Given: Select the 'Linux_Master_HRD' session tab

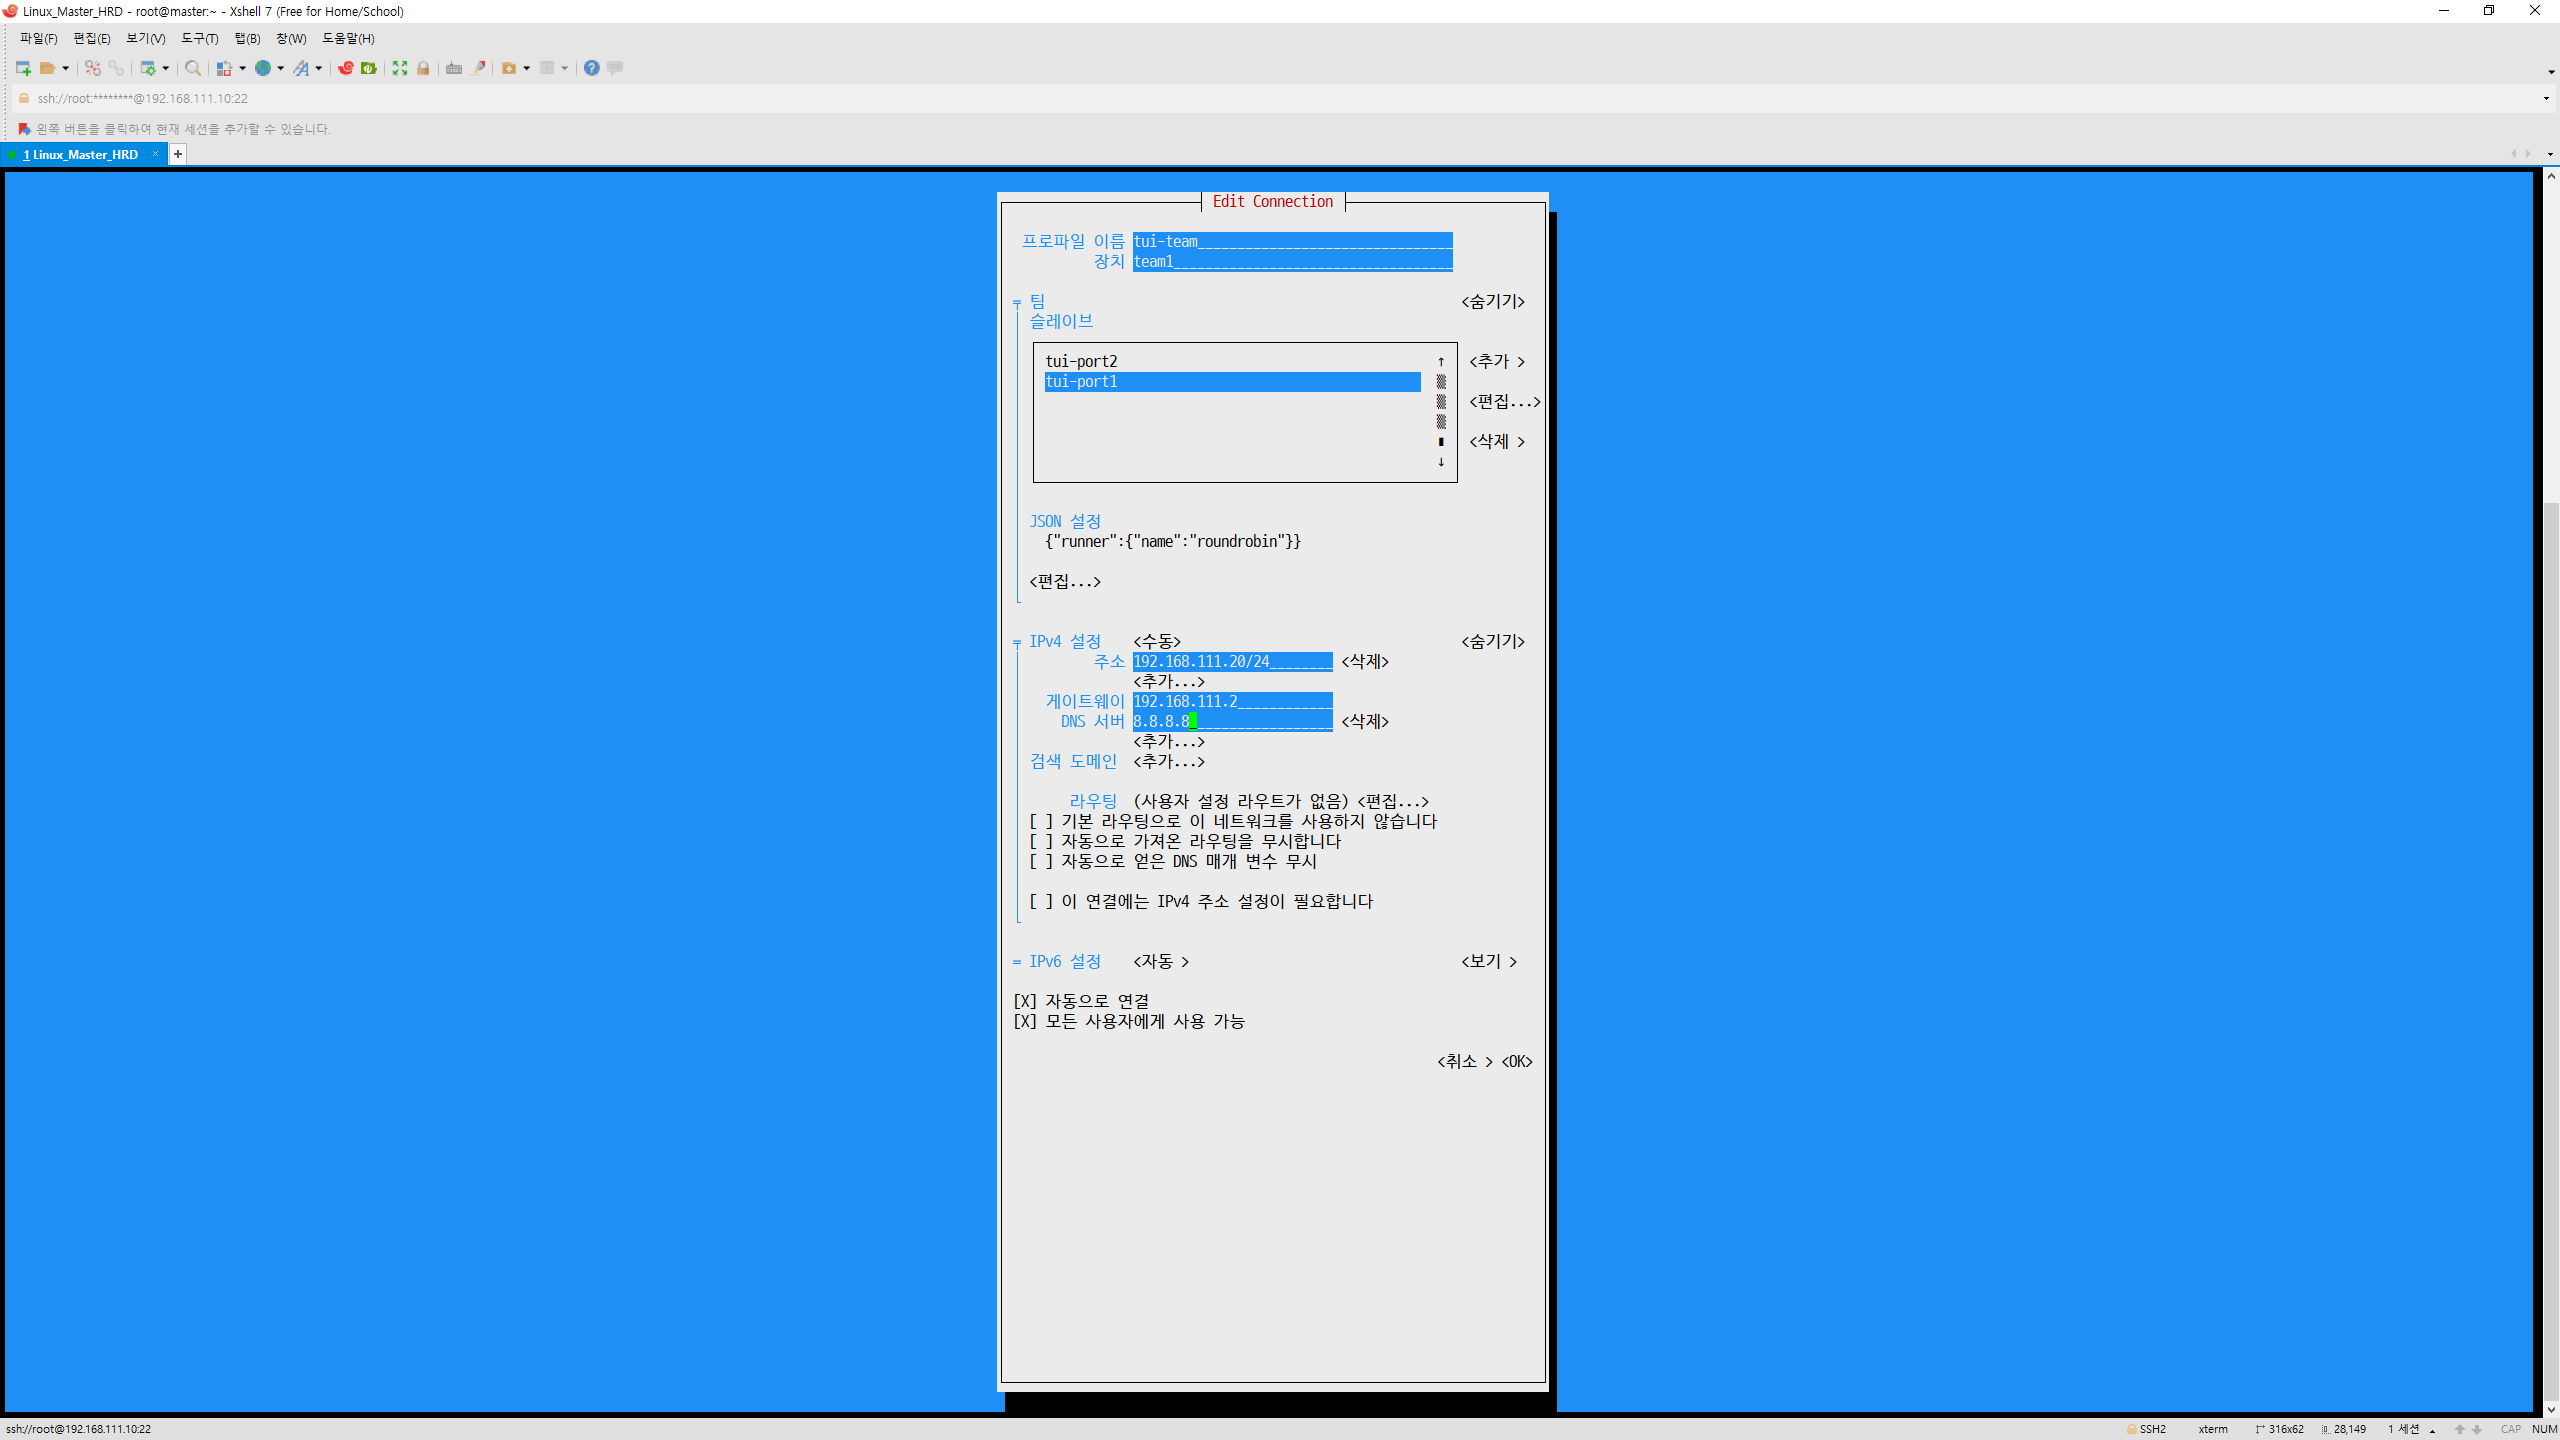Looking at the screenshot, I should coord(85,154).
